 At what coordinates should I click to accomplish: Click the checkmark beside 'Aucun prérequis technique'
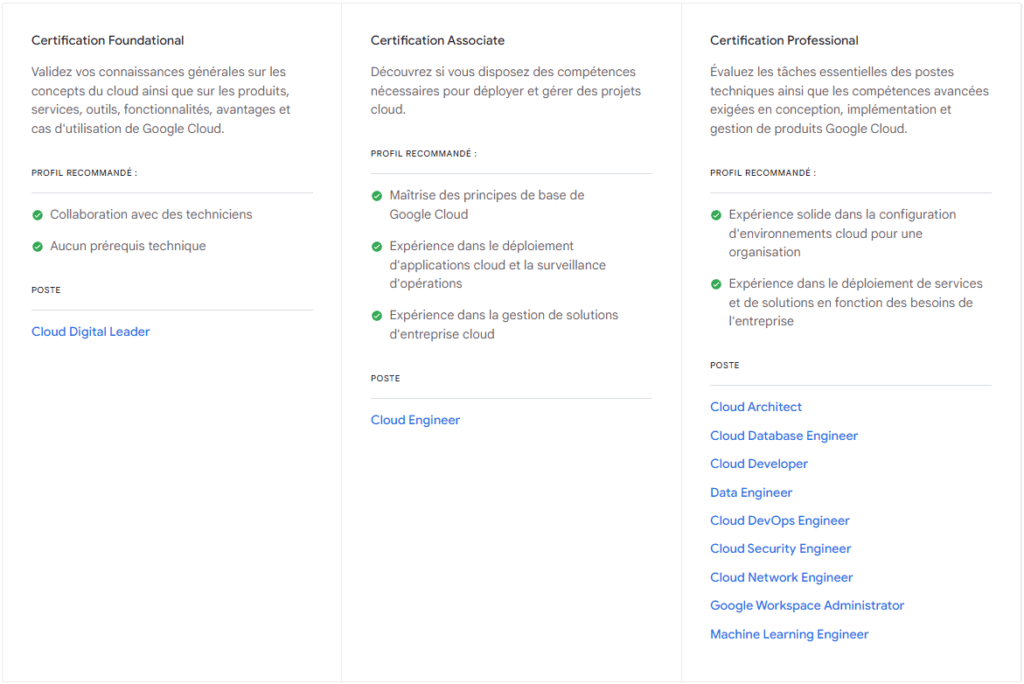coord(38,244)
